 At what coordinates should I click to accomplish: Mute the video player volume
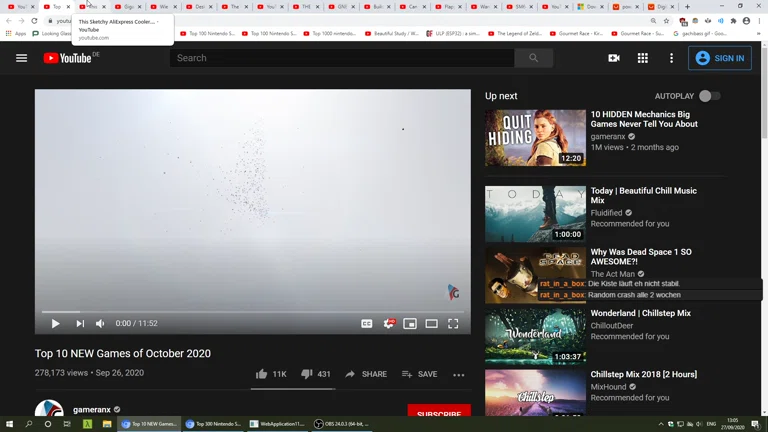tap(100, 323)
